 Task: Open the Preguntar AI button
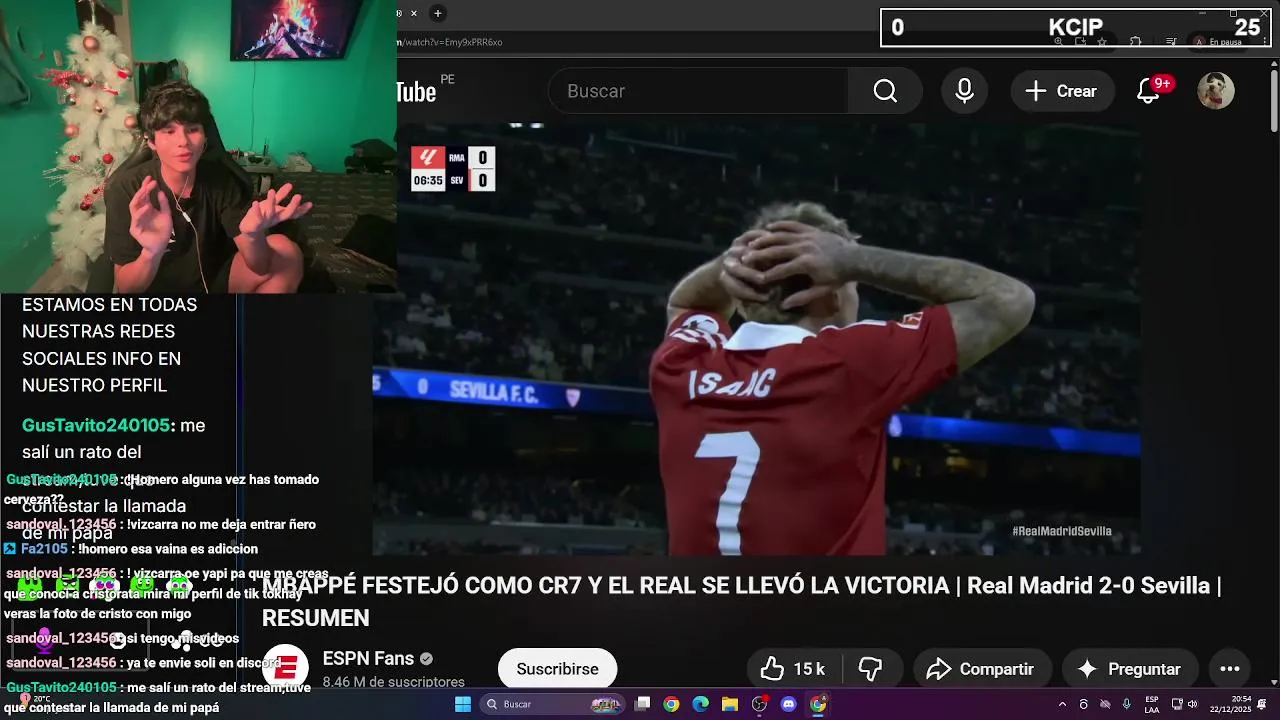(1129, 669)
